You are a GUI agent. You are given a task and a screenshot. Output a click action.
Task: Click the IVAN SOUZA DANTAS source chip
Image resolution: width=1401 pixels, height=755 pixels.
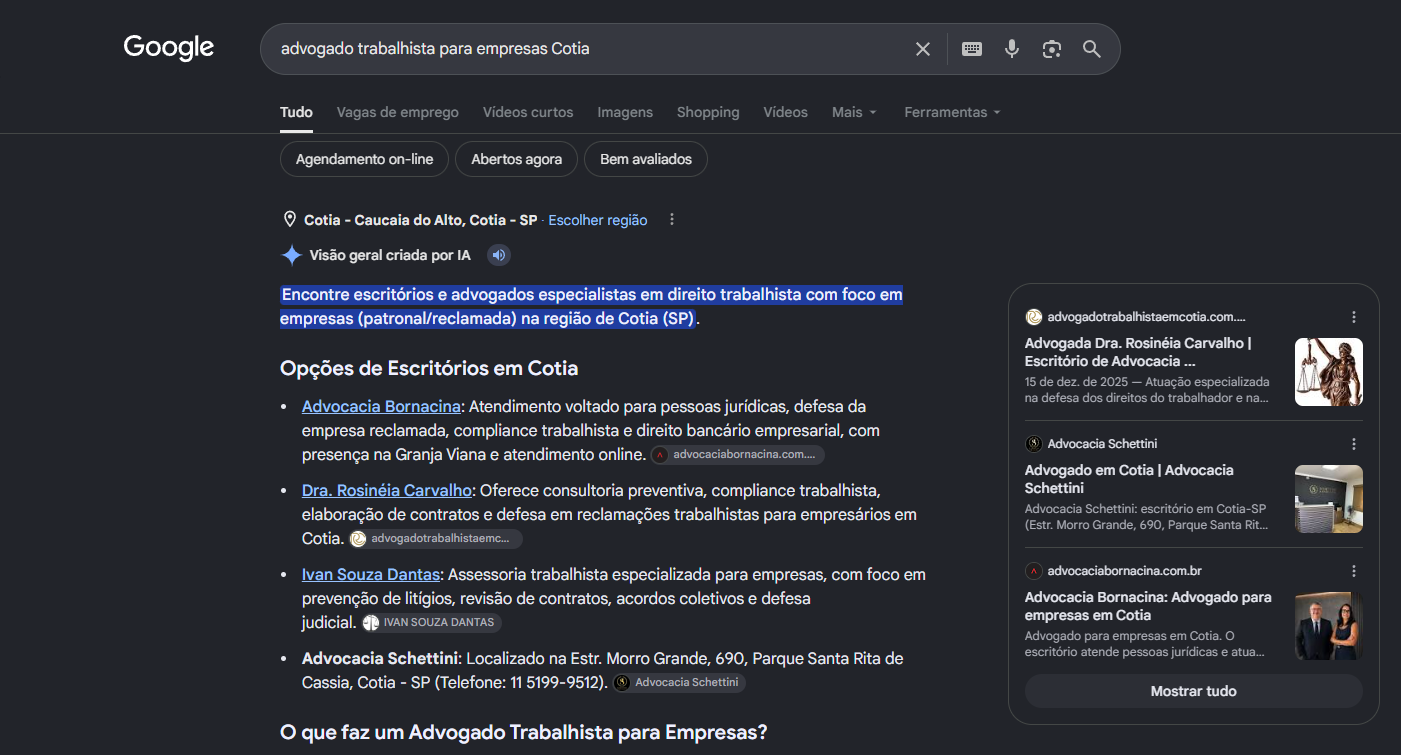click(430, 622)
